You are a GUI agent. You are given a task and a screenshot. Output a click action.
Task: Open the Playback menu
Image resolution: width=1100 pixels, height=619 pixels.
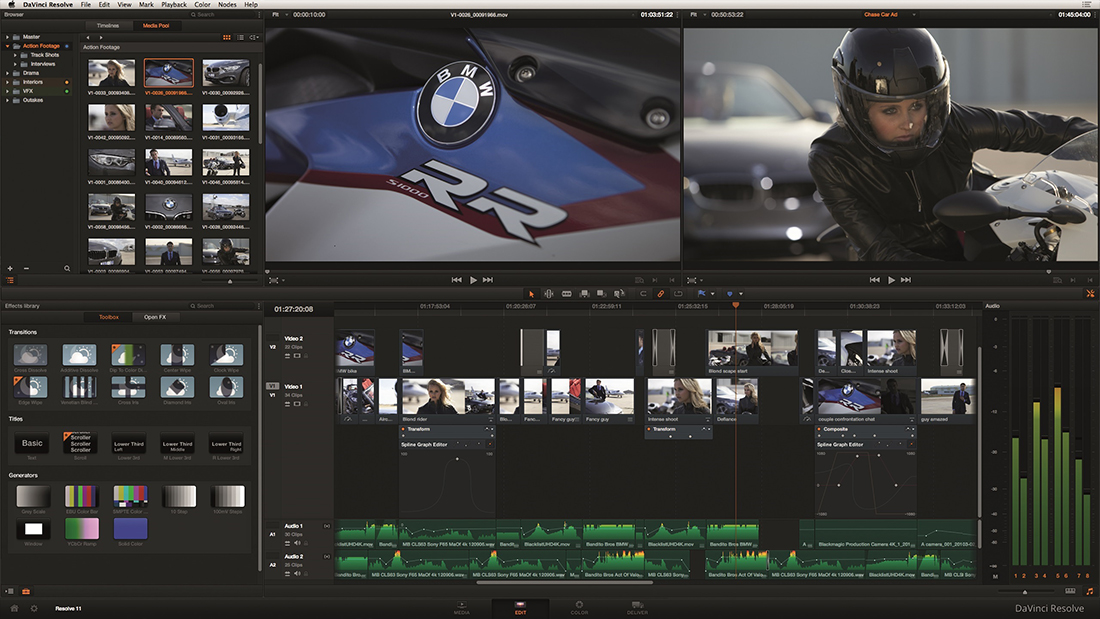point(174,4)
